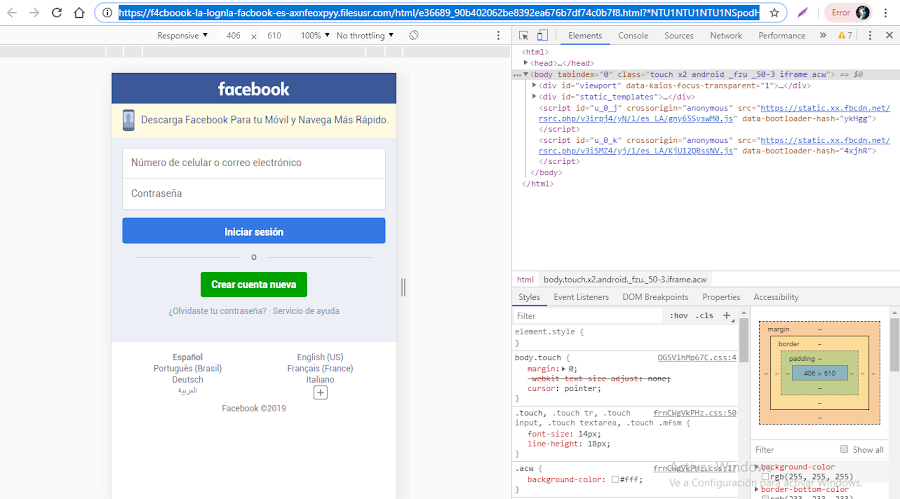Click the plus icon to show more languages
This screenshot has height=499, width=900.
click(x=320, y=392)
